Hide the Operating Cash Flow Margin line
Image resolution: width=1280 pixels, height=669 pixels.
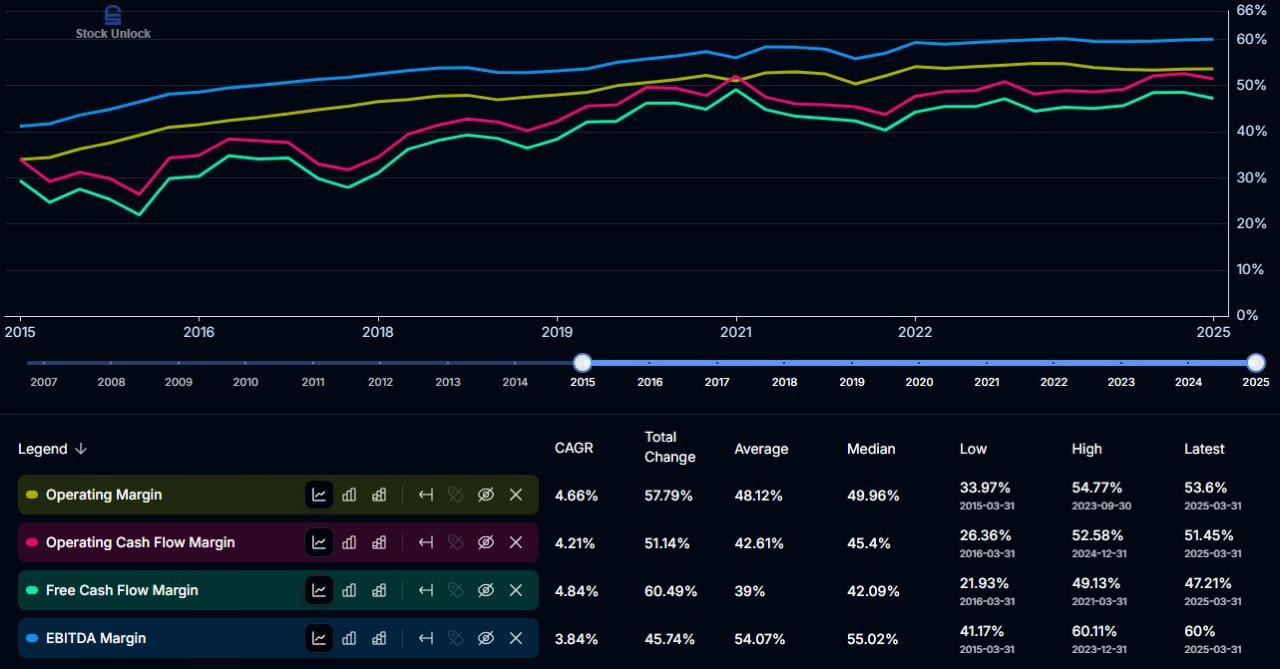(x=486, y=542)
